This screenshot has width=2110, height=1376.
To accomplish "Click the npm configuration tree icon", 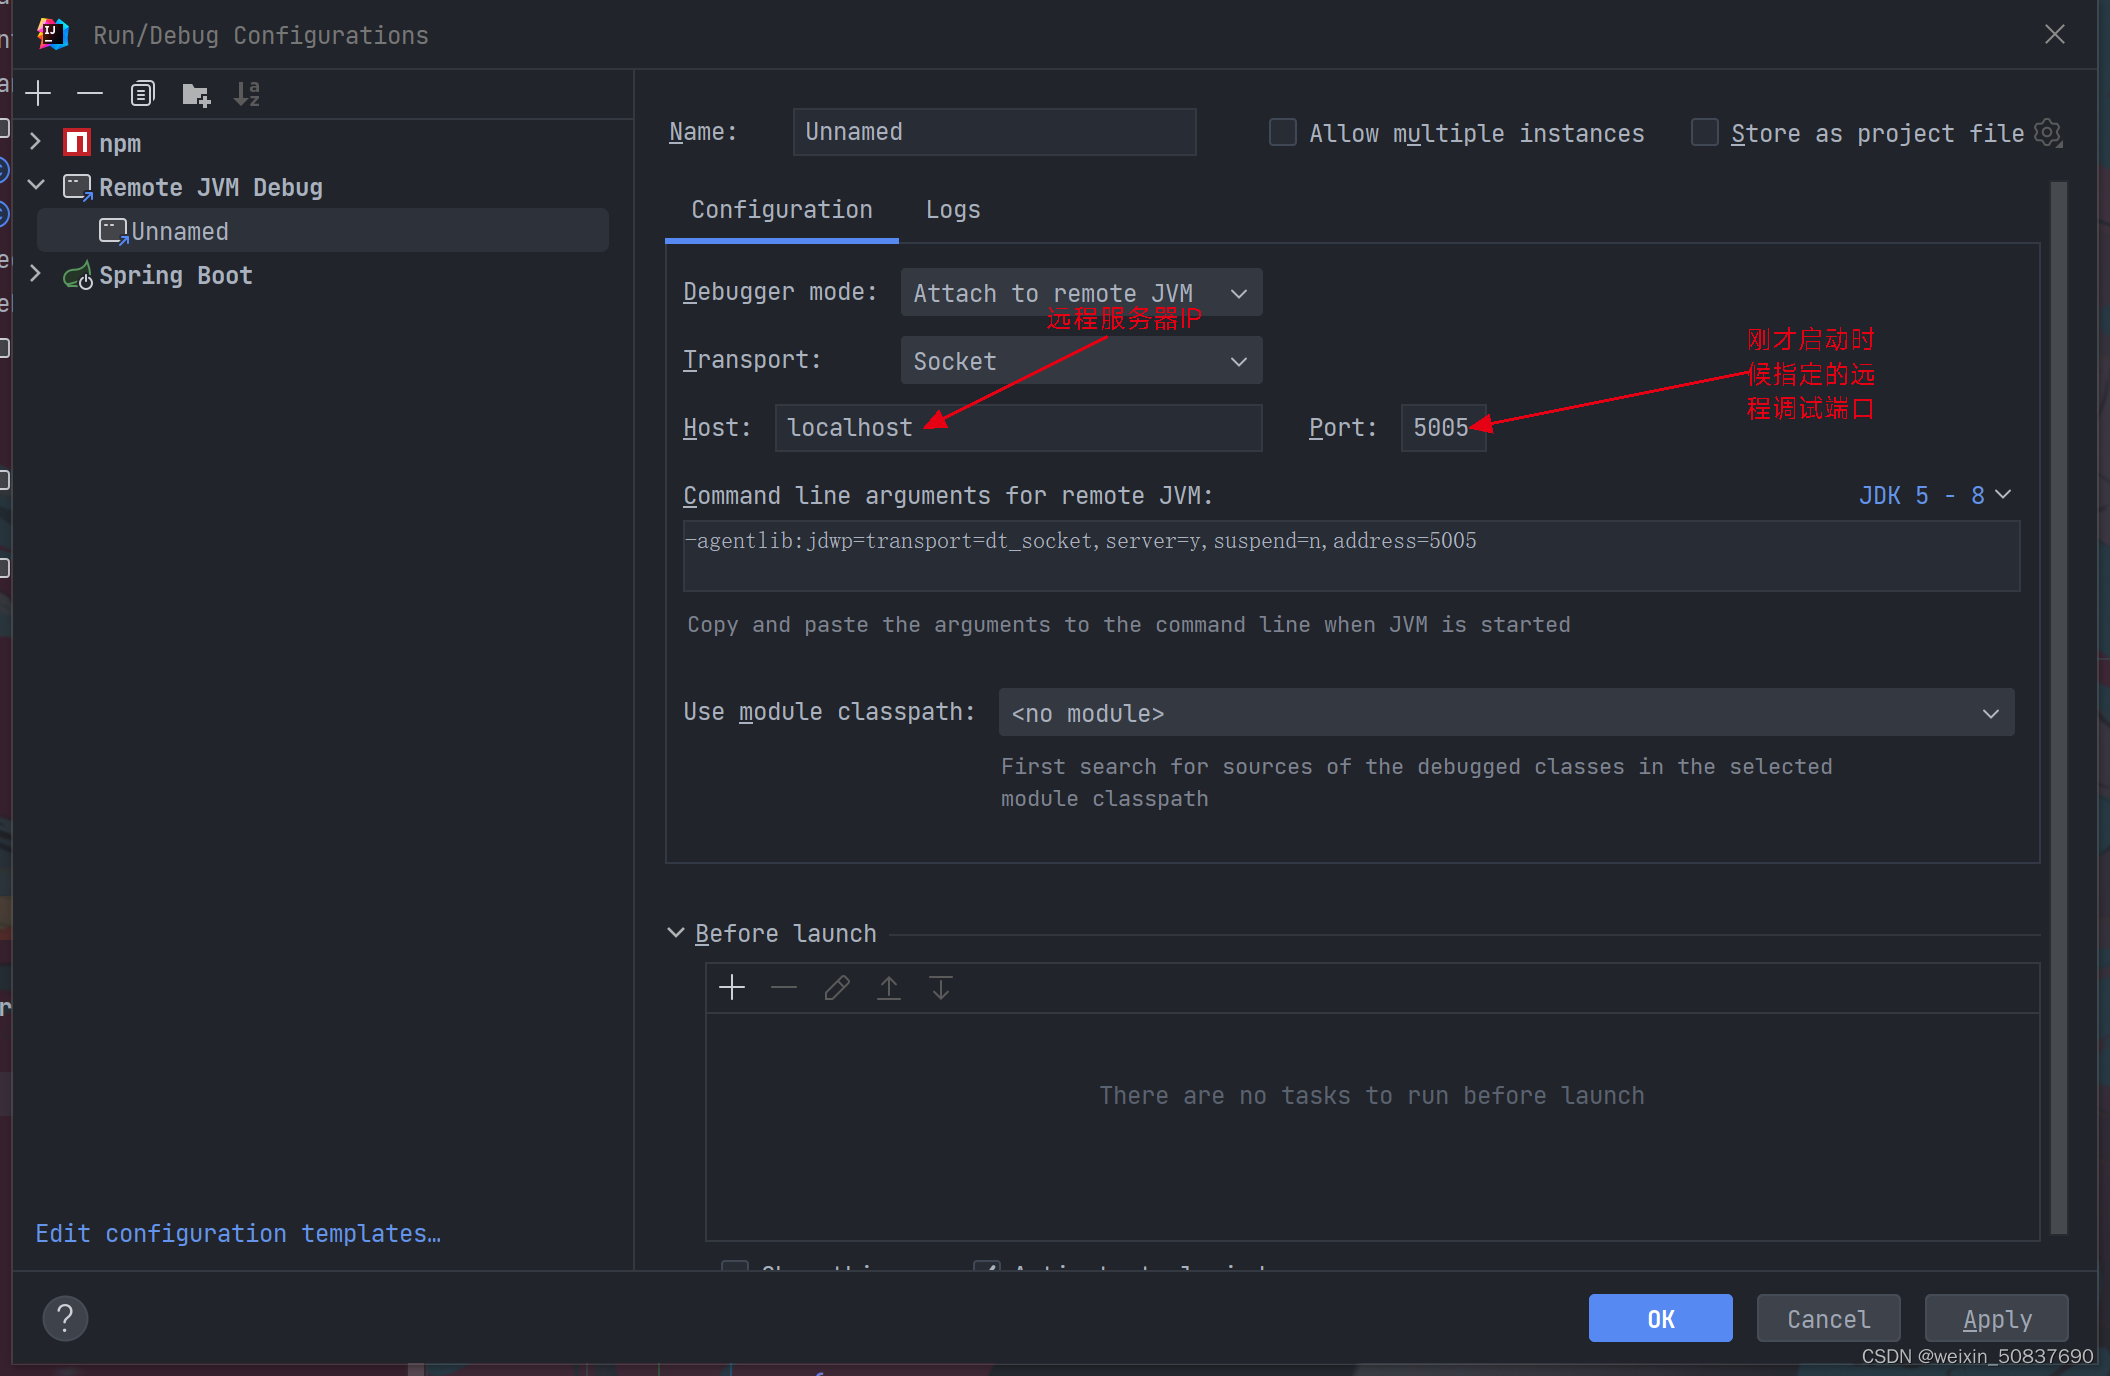I will click(80, 141).
